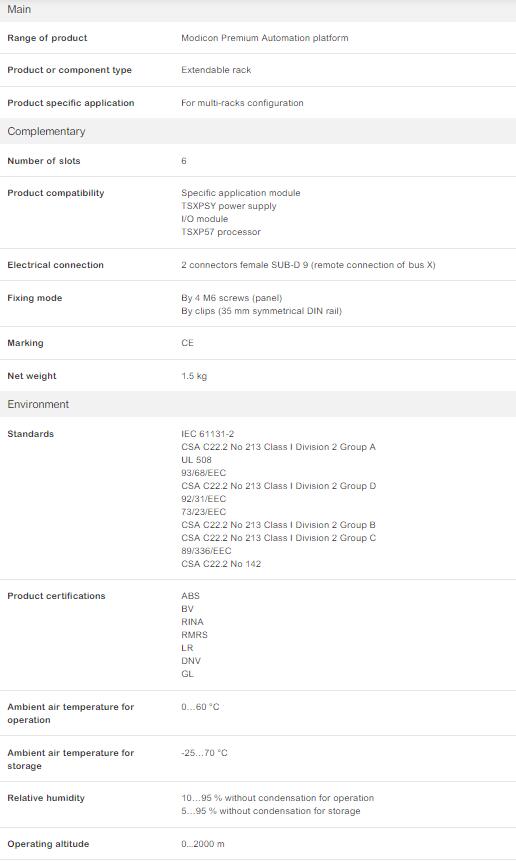Image resolution: width=516 pixels, height=862 pixels.
Task: Select the Electrical connection label
Action: [x=56, y=265]
